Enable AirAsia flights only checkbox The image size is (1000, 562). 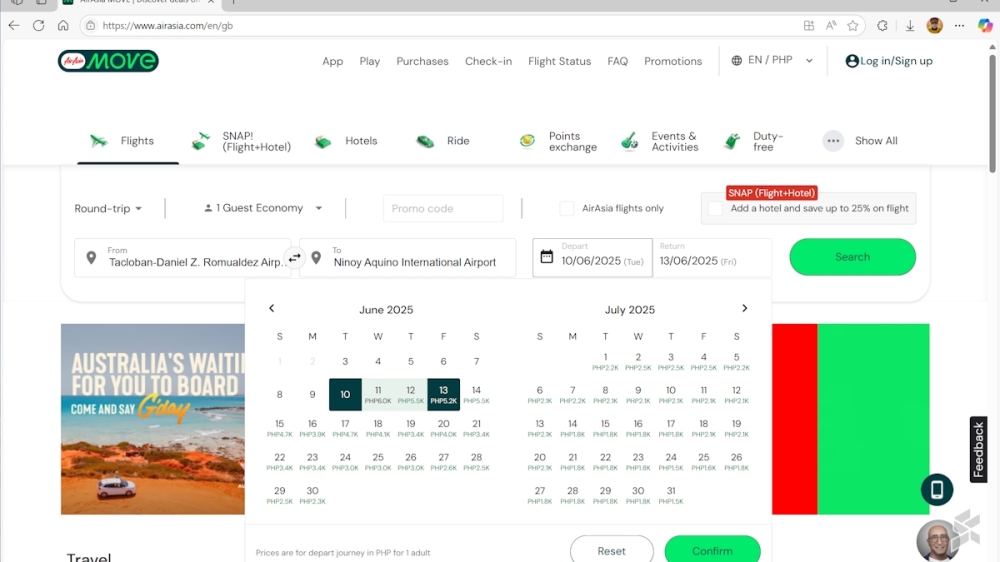(x=567, y=208)
